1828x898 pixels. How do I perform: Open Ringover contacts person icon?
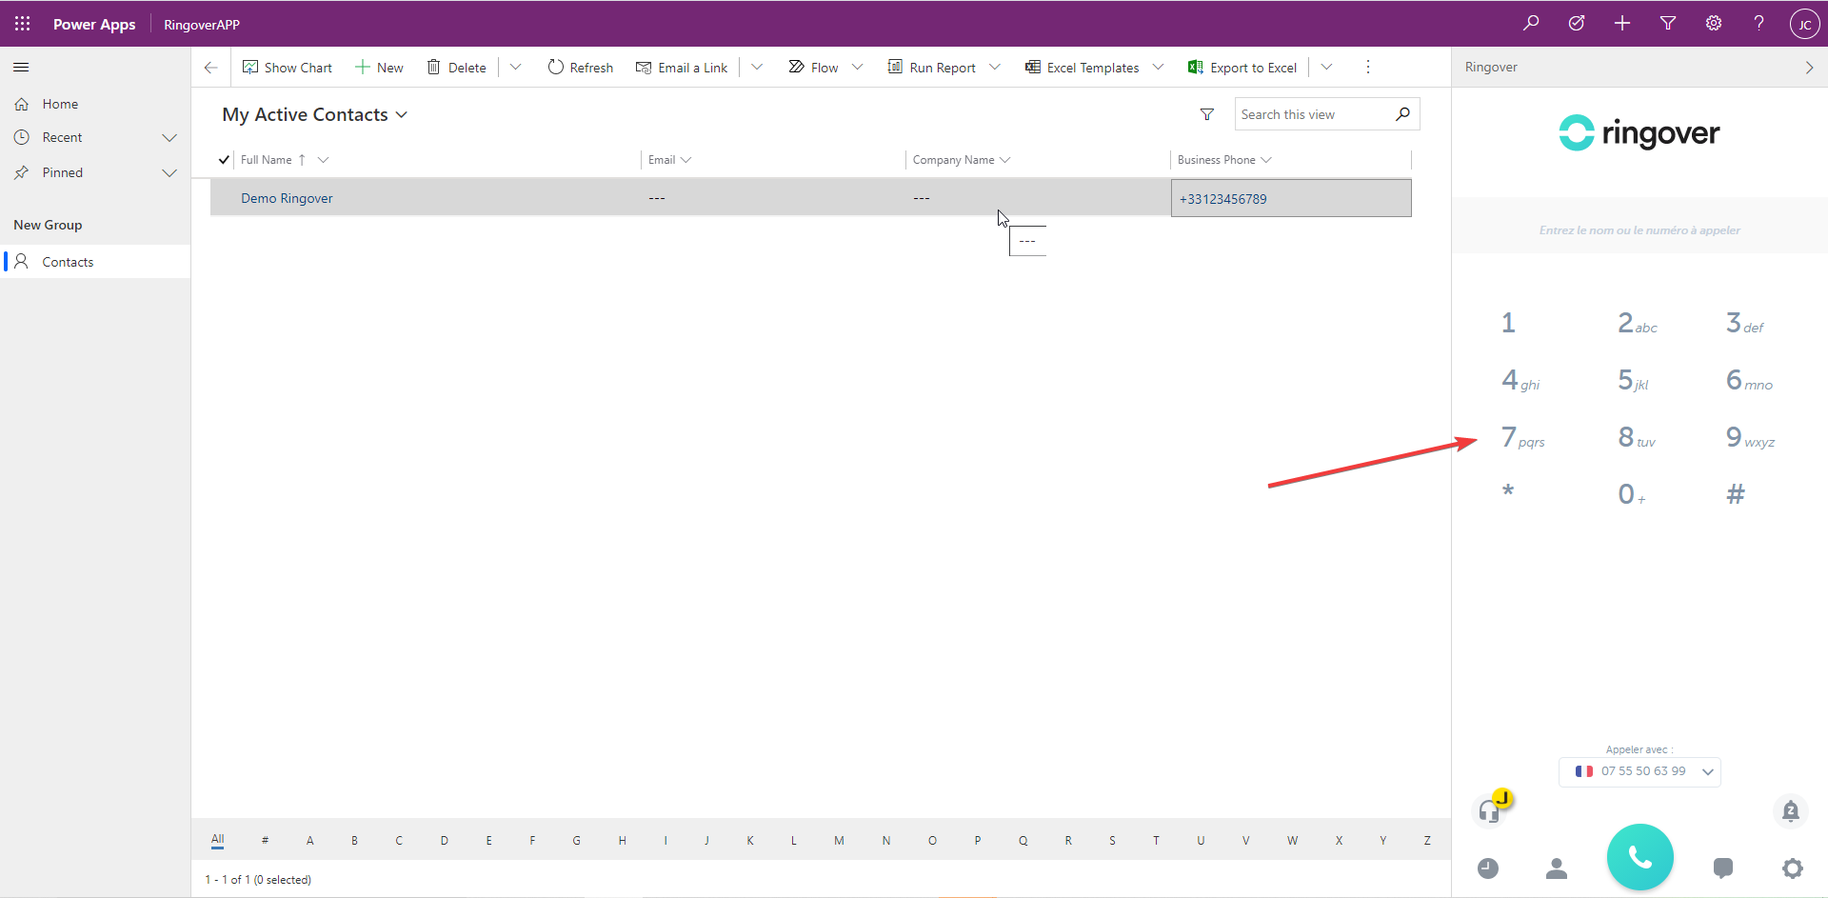[x=1556, y=868]
